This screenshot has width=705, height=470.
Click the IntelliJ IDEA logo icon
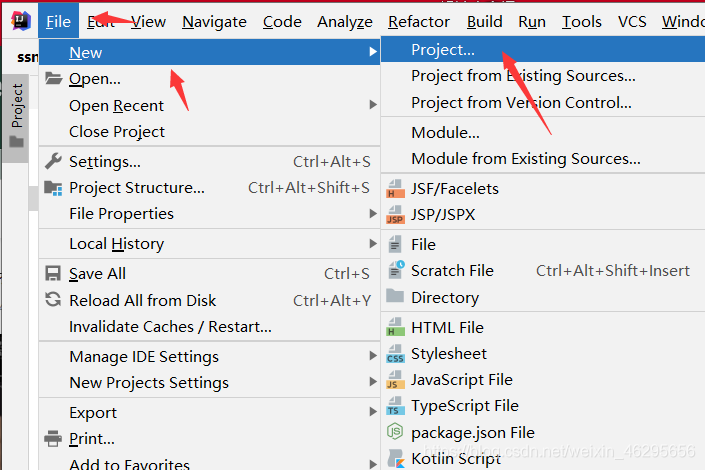click(x=19, y=21)
